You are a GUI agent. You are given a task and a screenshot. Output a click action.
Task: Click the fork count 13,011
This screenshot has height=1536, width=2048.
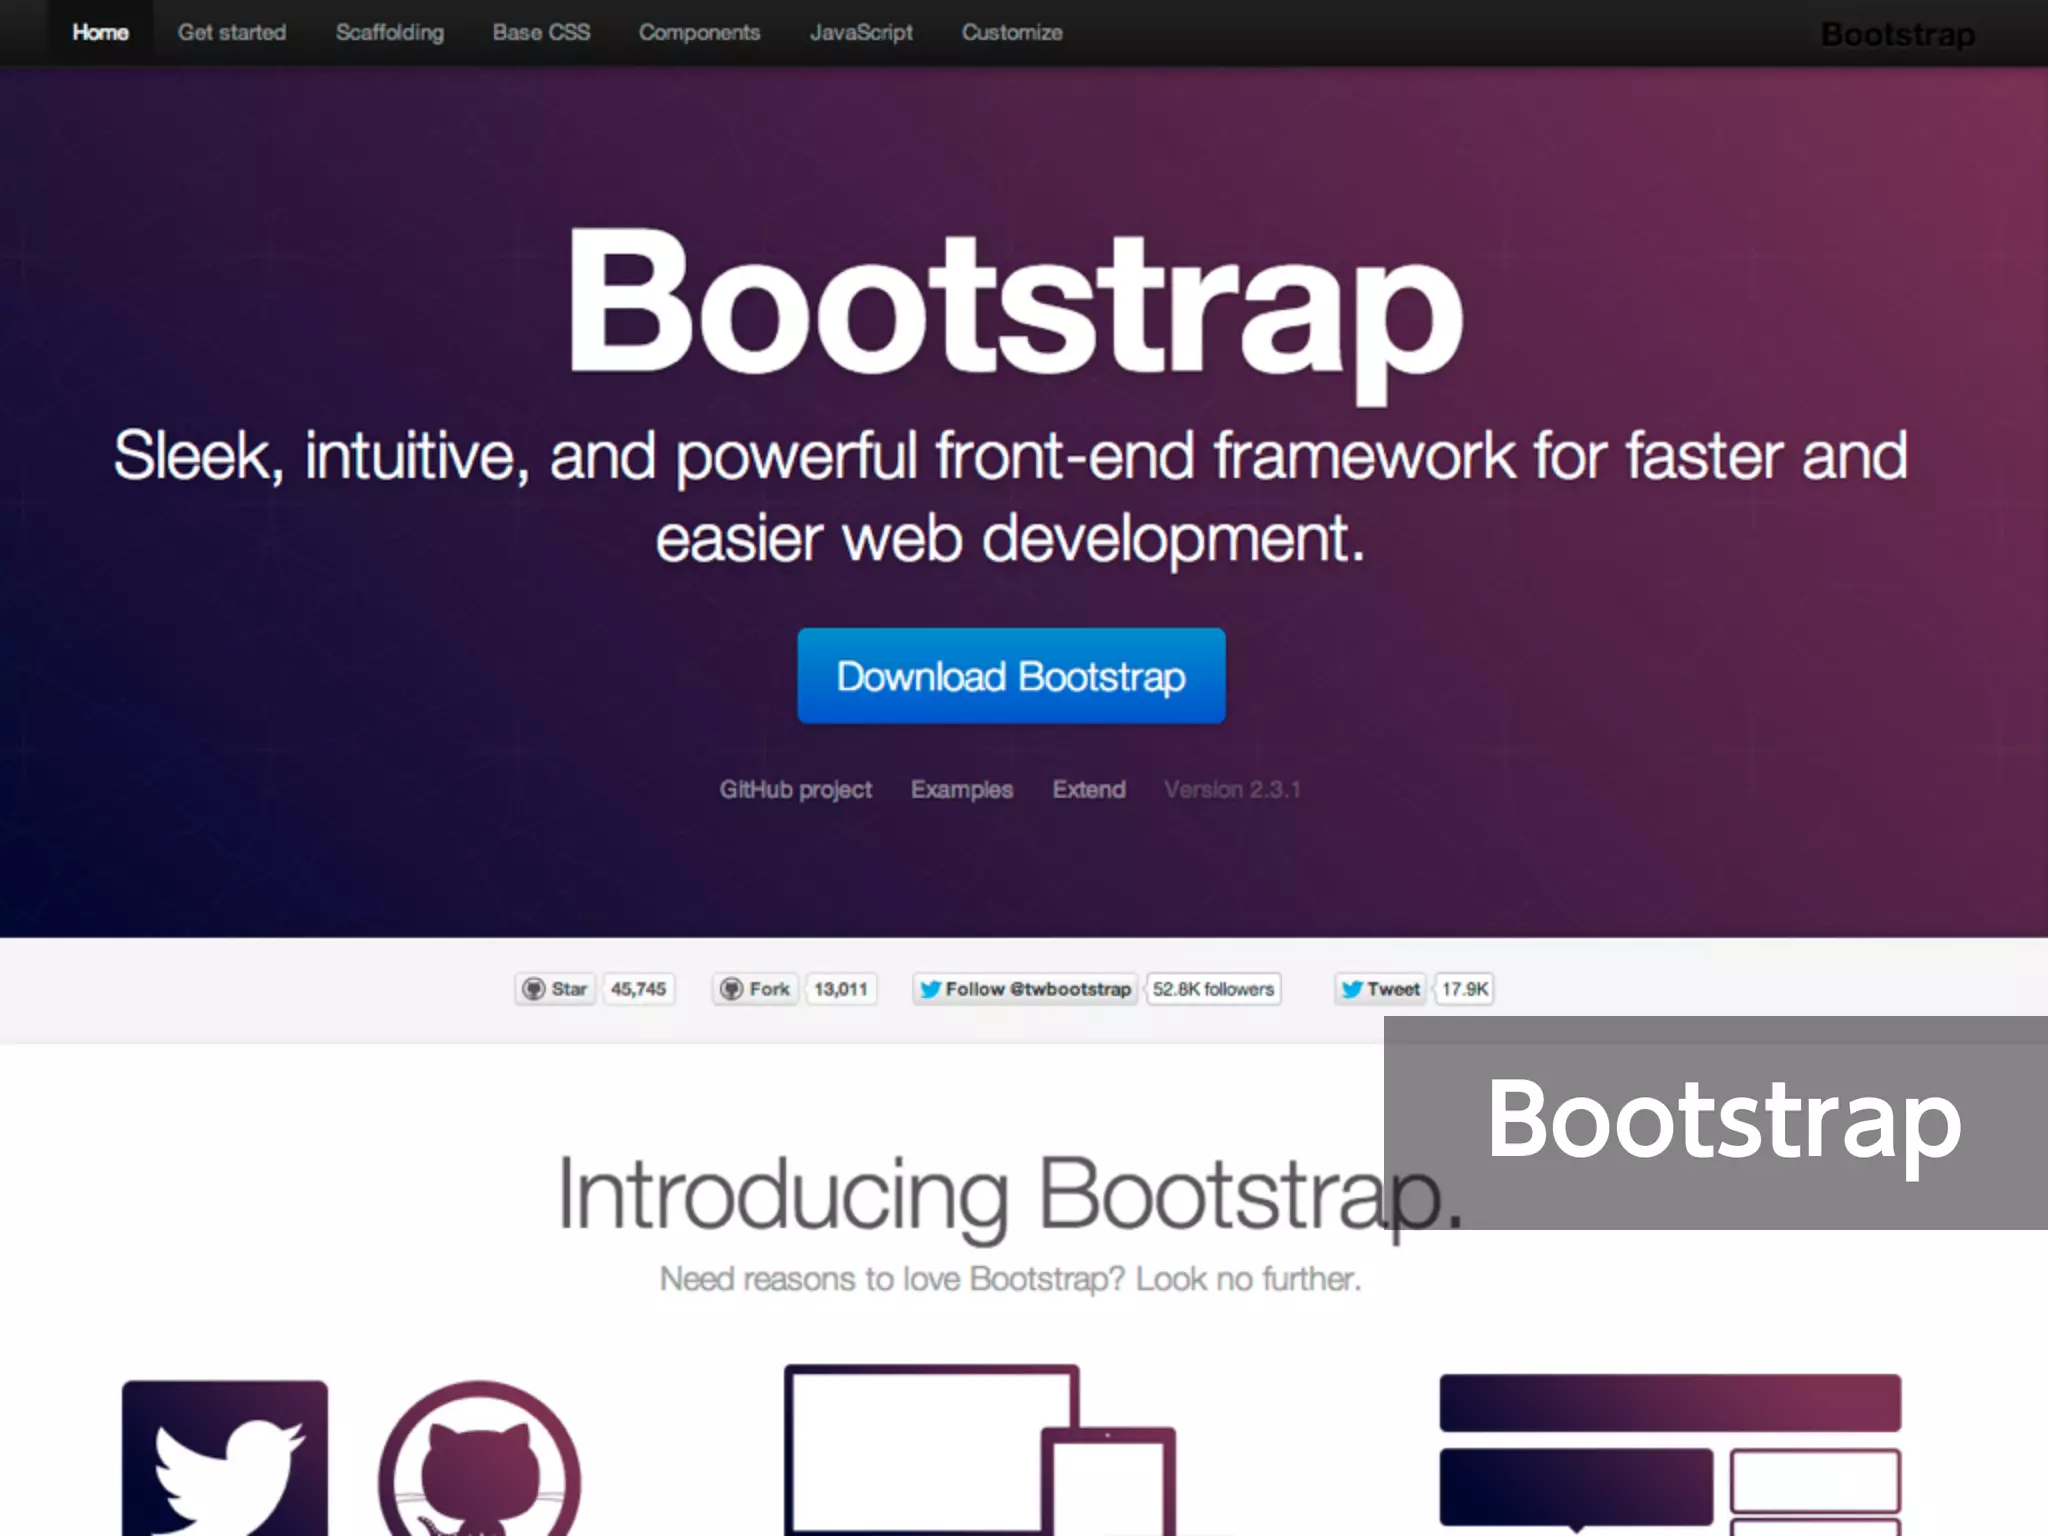pyautogui.click(x=841, y=989)
